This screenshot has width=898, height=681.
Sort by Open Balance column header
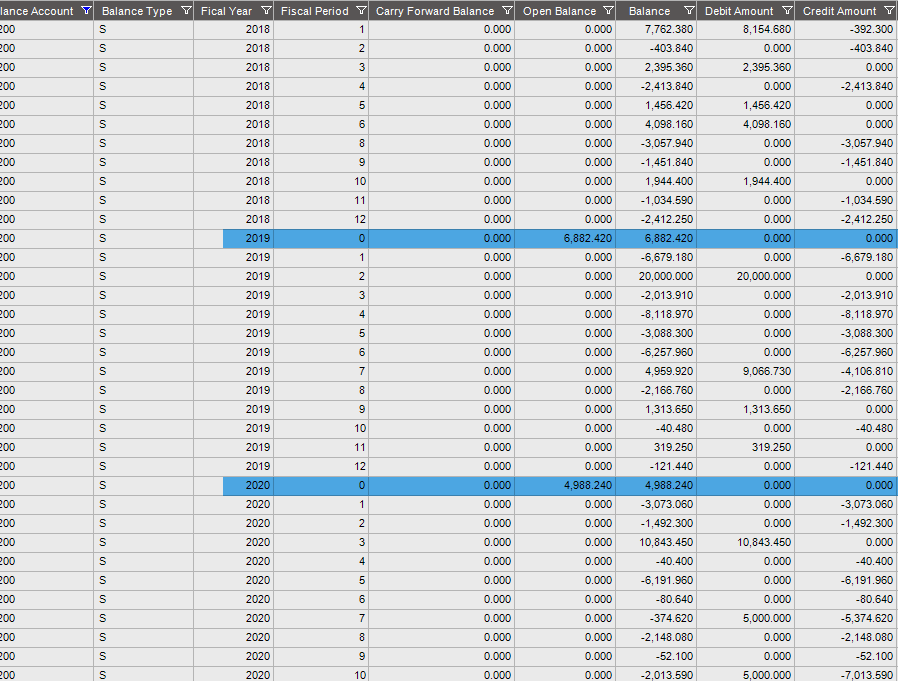pyautogui.click(x=560, y=11)
